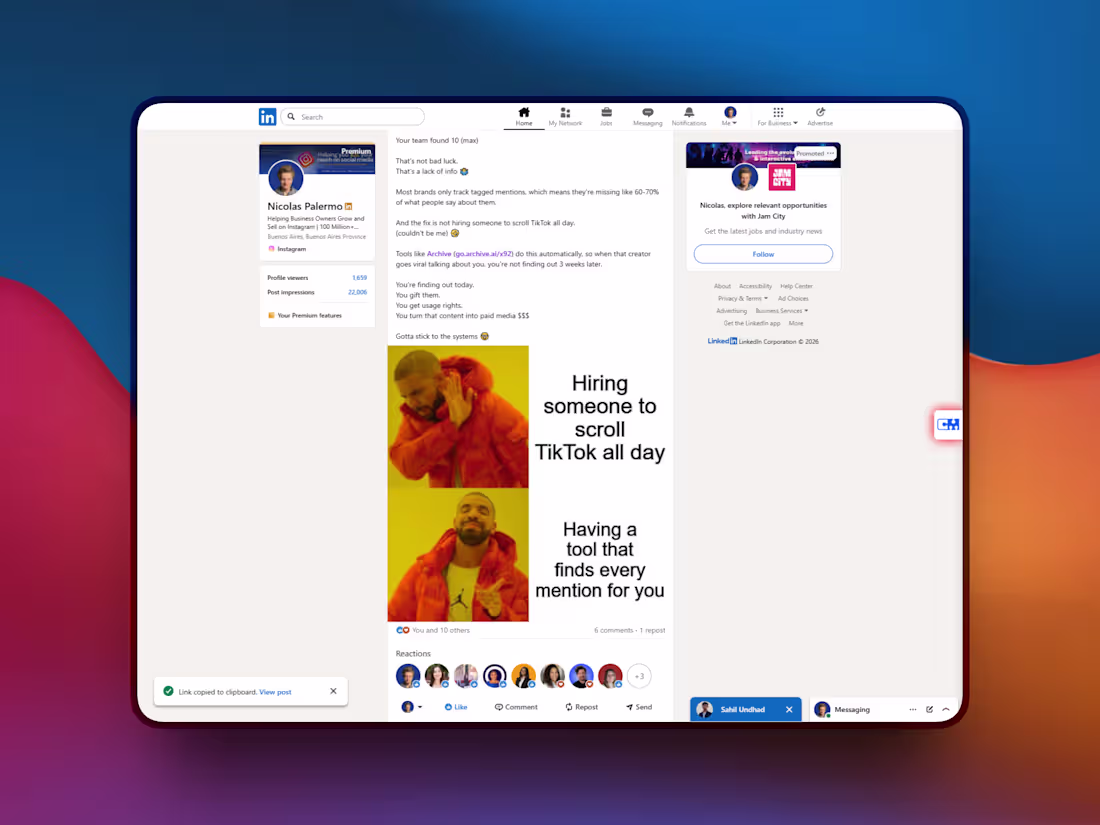
Task: Toggle Like on the post
Action: pos(456,707)
